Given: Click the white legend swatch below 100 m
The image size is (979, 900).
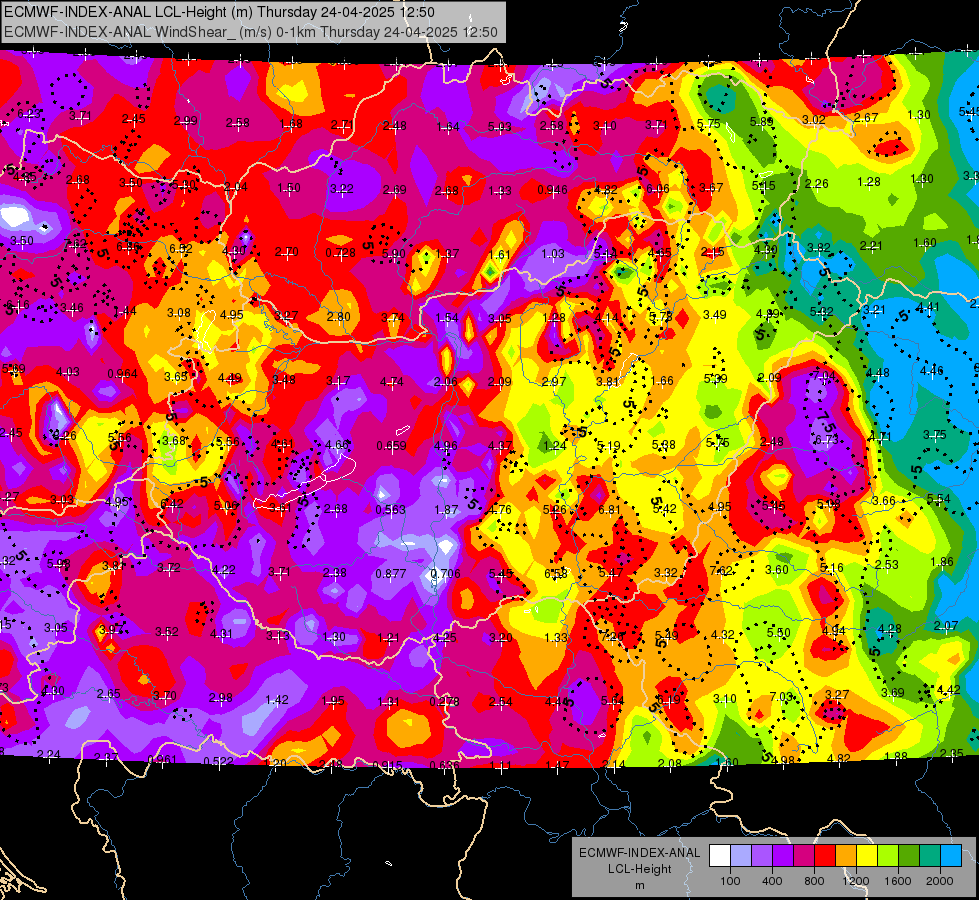Looking at the screenshot, I should 720,856.
